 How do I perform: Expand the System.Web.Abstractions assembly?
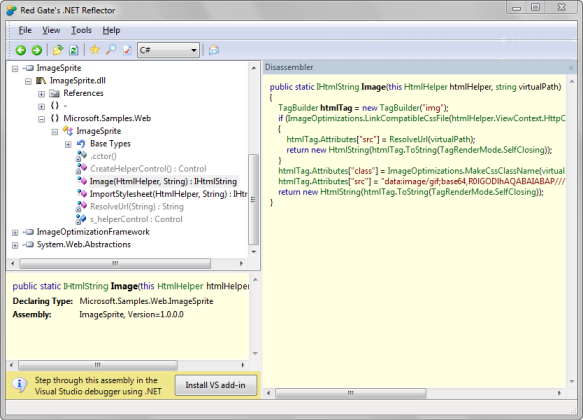click(x=15, y=246)
